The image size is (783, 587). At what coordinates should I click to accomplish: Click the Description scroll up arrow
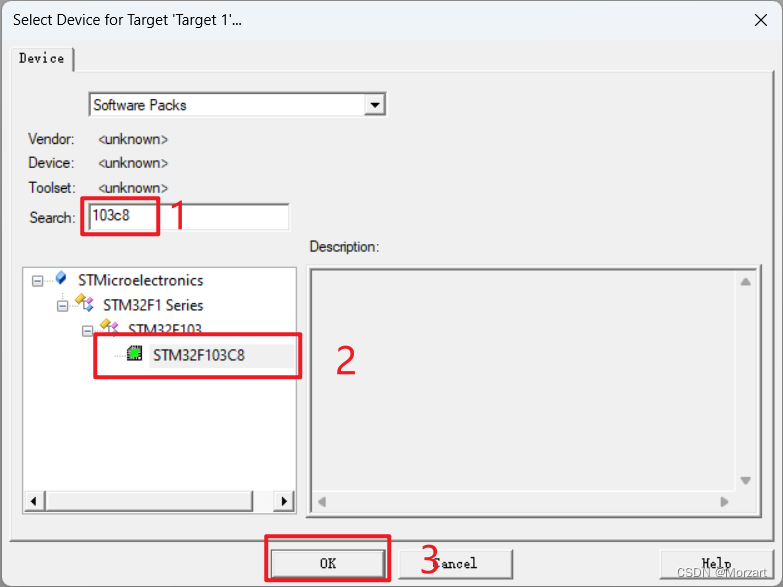(x=746, y=282)
